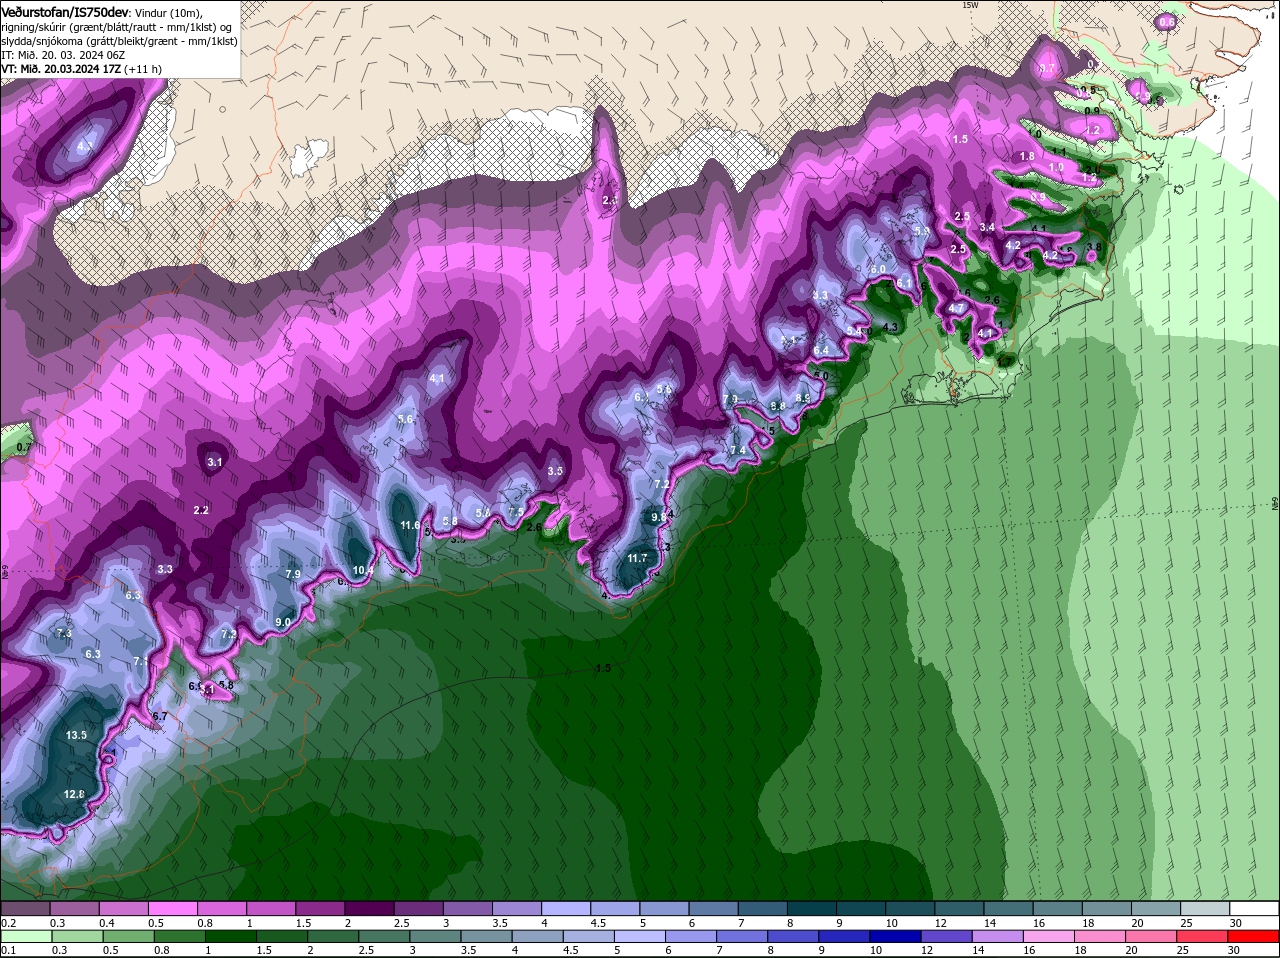The image size is (1280, 958).
Task: Pick the 1.5–2 swatch in snow legend row
Action: tap(320, 908)
